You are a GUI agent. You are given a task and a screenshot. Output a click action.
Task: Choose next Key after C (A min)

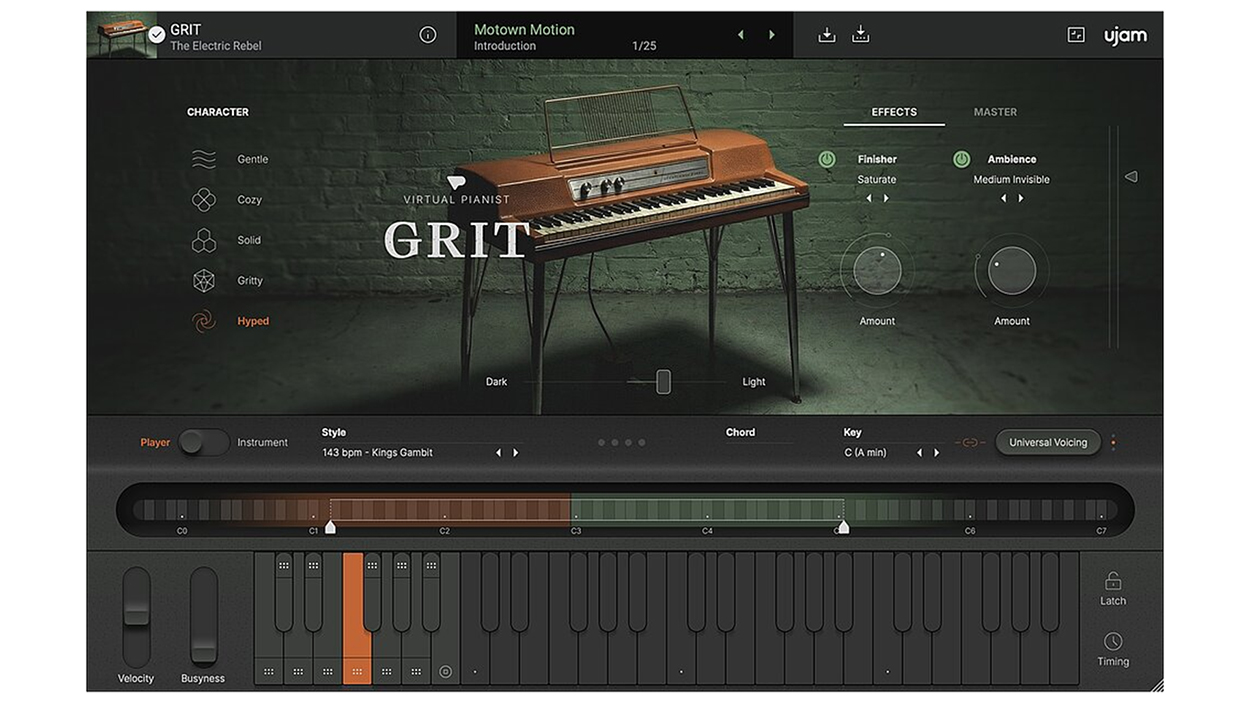pos(936,453)
